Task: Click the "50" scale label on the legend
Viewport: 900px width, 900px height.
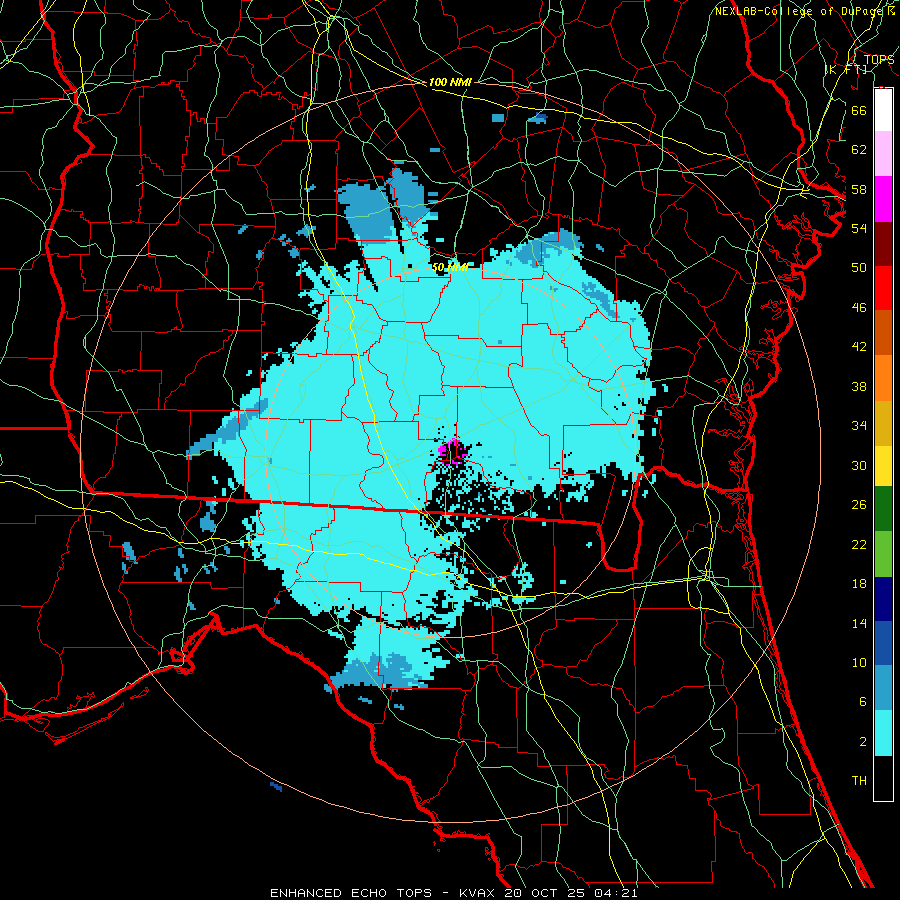Action: (859, 268)
